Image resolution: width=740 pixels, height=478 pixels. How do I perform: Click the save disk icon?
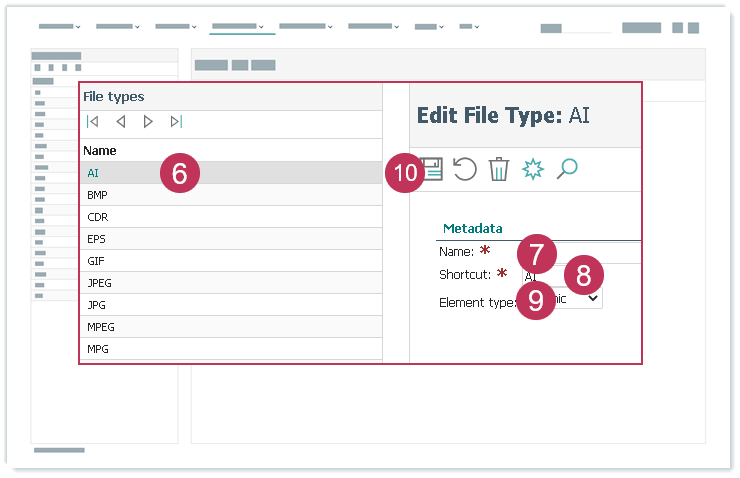click(432, 170)
